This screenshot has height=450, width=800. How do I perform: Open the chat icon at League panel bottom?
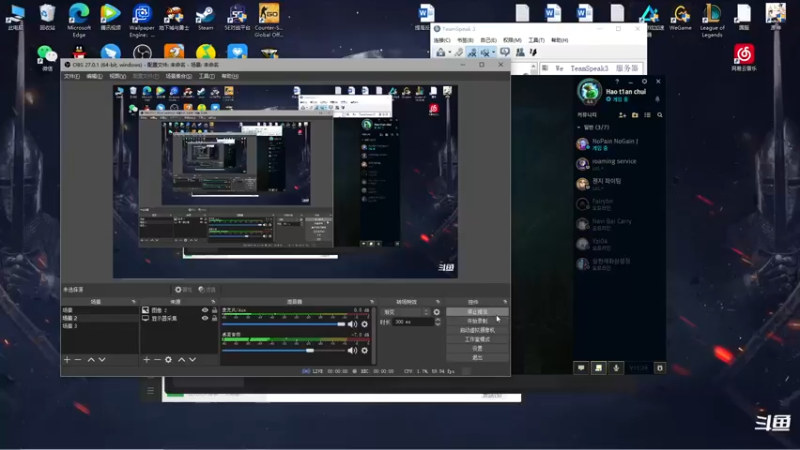click(581, 368)
